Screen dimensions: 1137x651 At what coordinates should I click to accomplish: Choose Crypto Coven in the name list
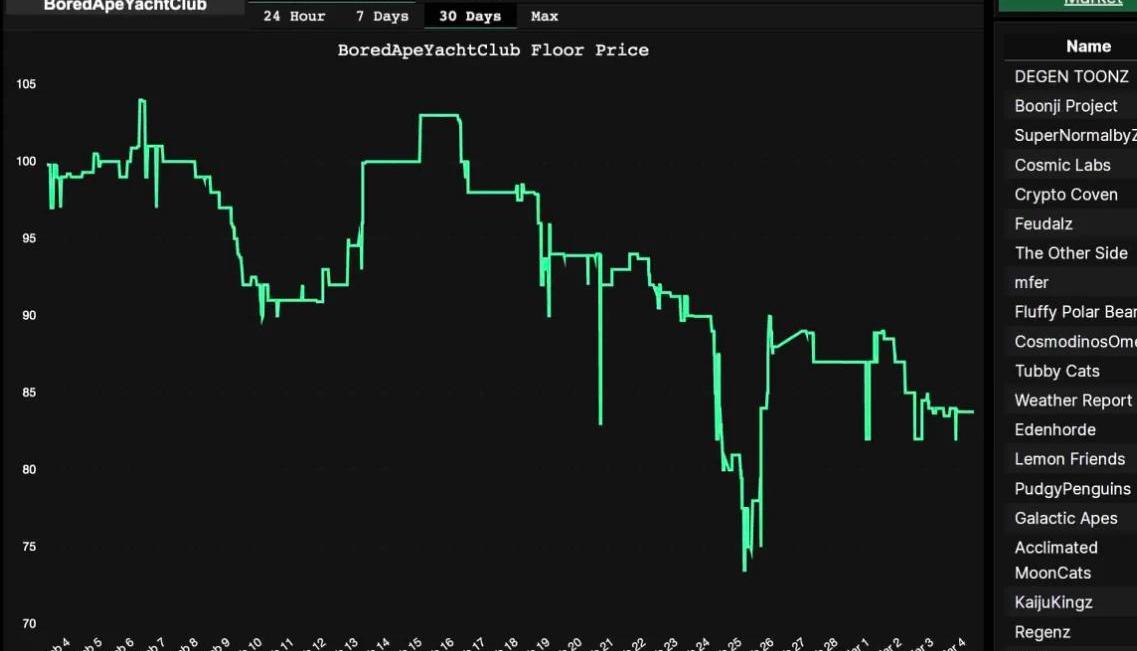(x=1066, y=194)
